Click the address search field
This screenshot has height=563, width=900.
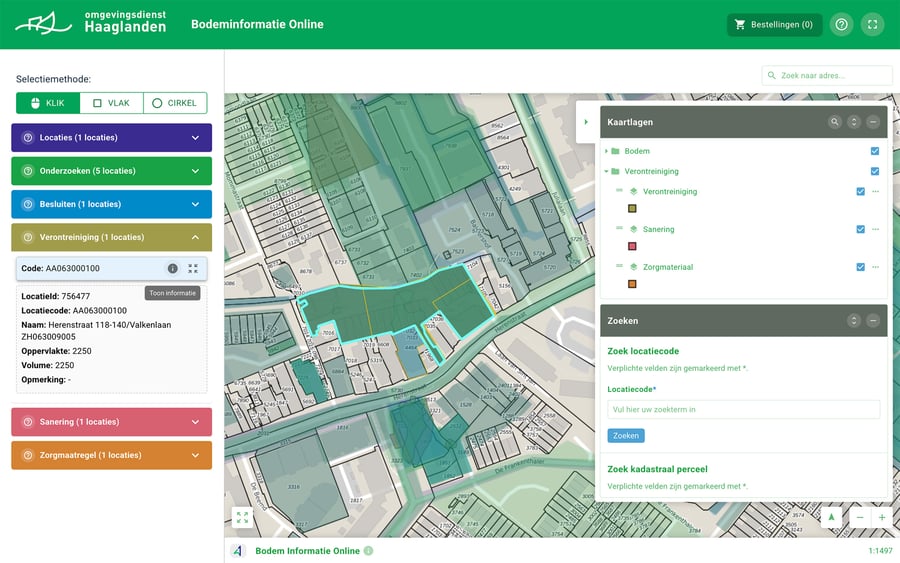827,75
